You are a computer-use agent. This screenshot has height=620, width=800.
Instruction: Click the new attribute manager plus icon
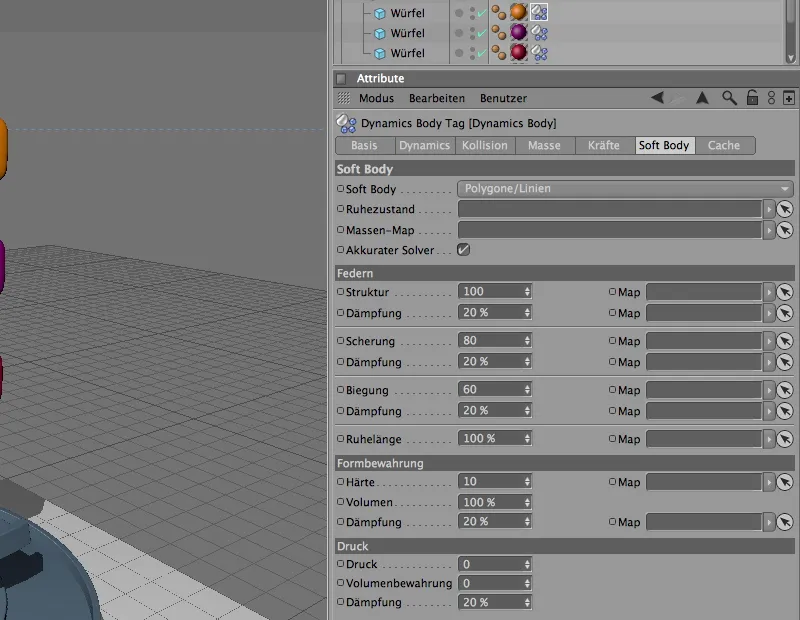[x=789, y=97]
